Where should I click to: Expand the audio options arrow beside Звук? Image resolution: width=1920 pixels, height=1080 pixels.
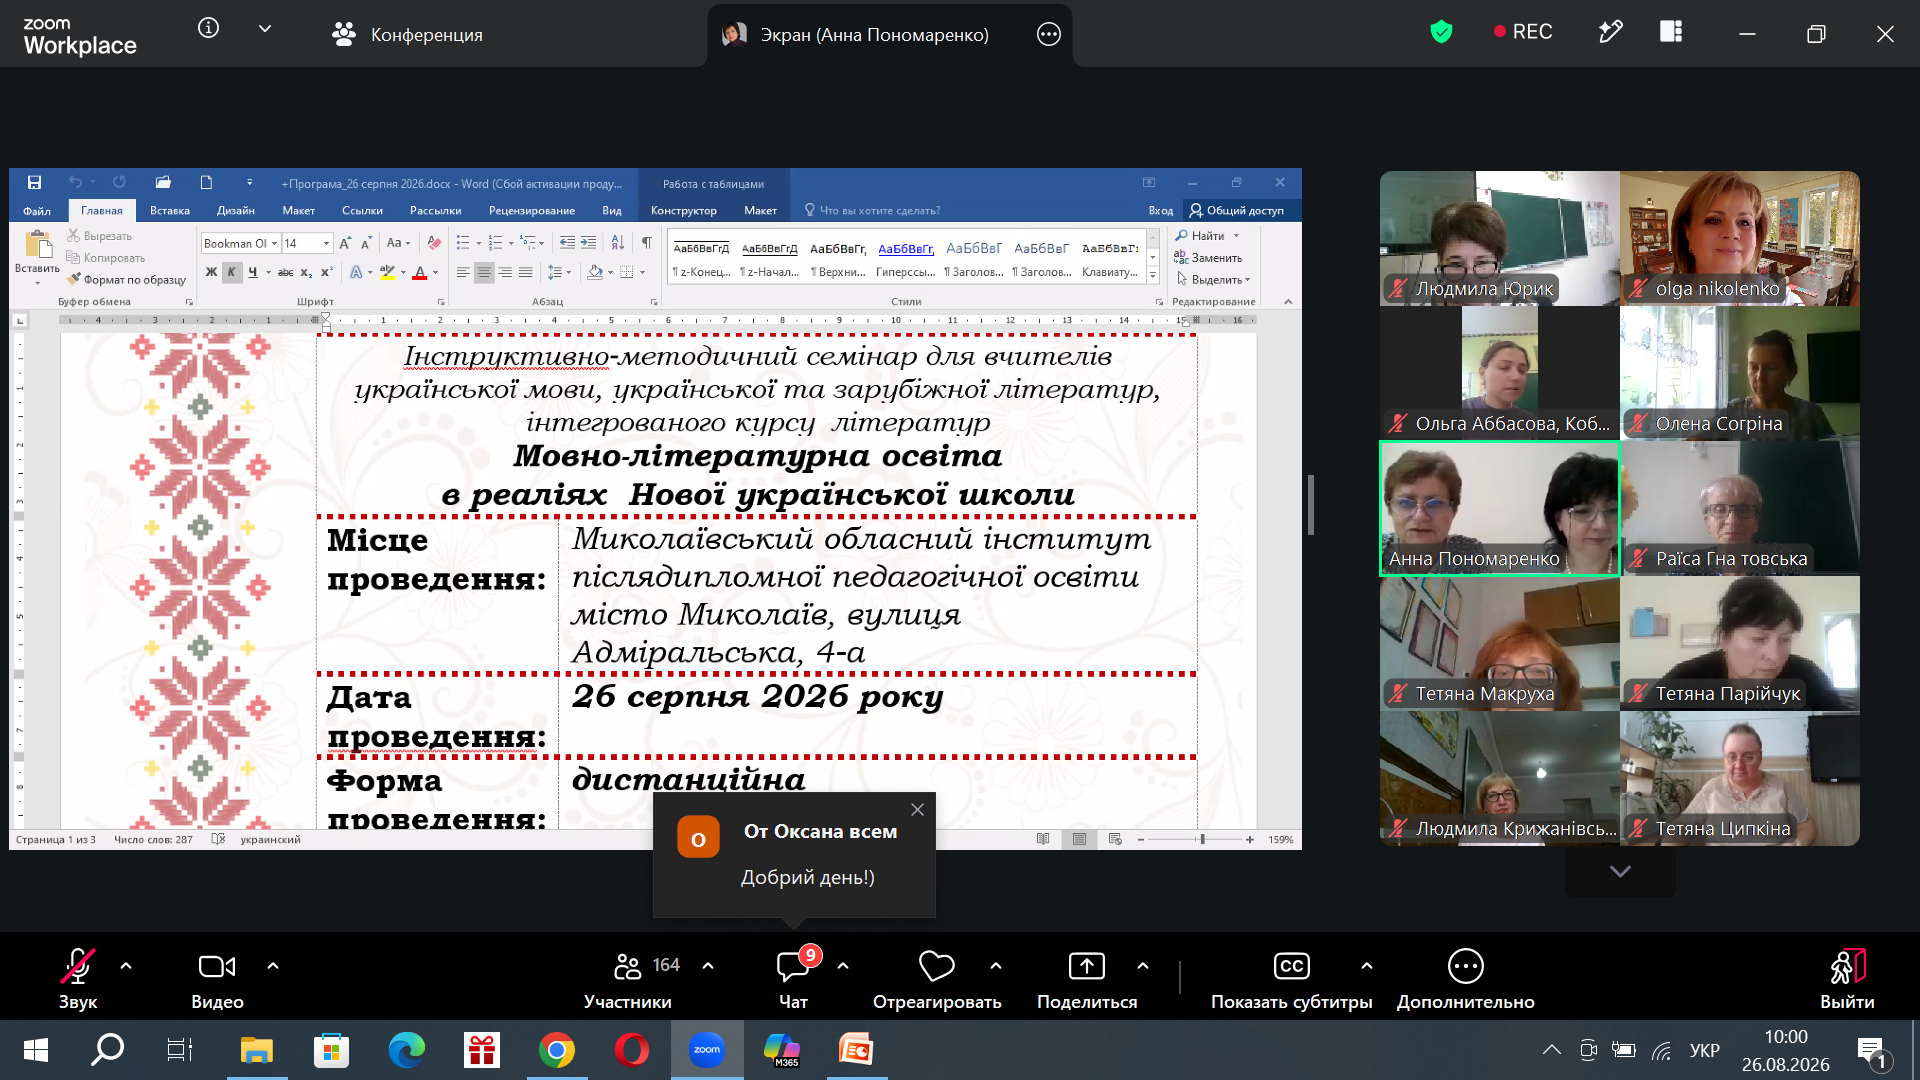126,966
